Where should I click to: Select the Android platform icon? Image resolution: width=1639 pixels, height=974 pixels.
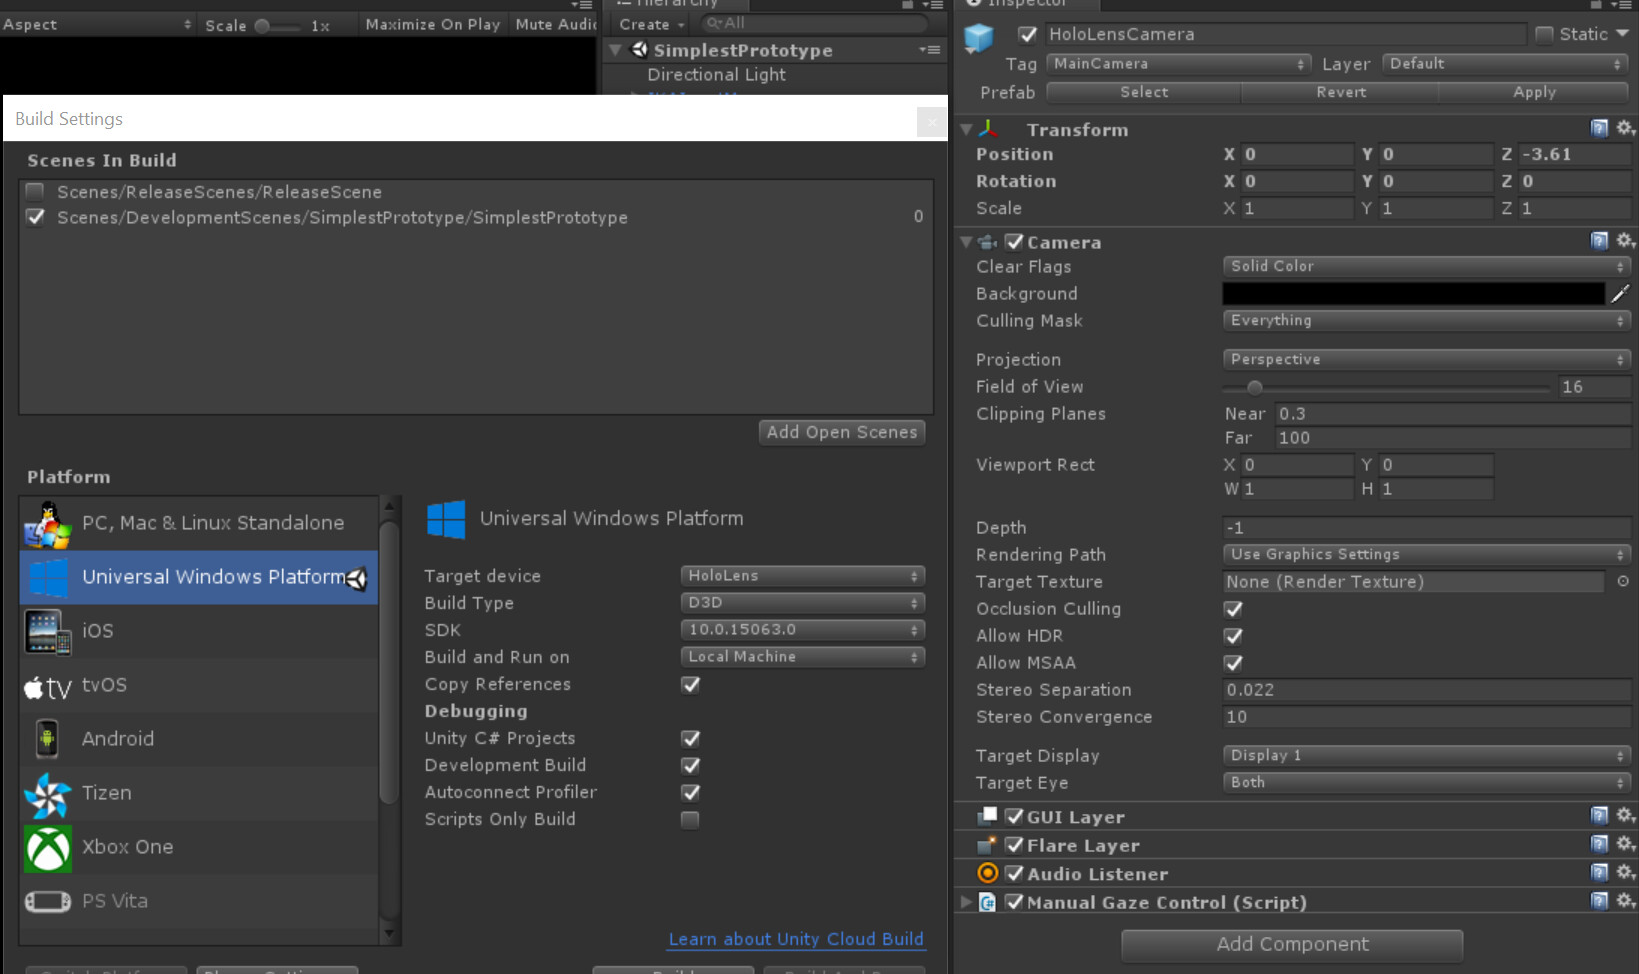pos(47,739)
